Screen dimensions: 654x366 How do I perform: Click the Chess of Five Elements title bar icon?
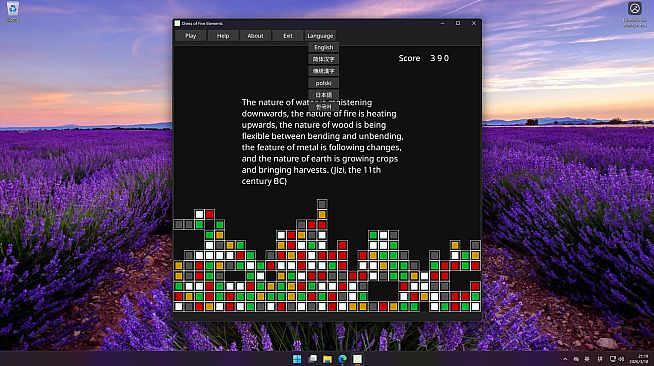pos(177,23)
